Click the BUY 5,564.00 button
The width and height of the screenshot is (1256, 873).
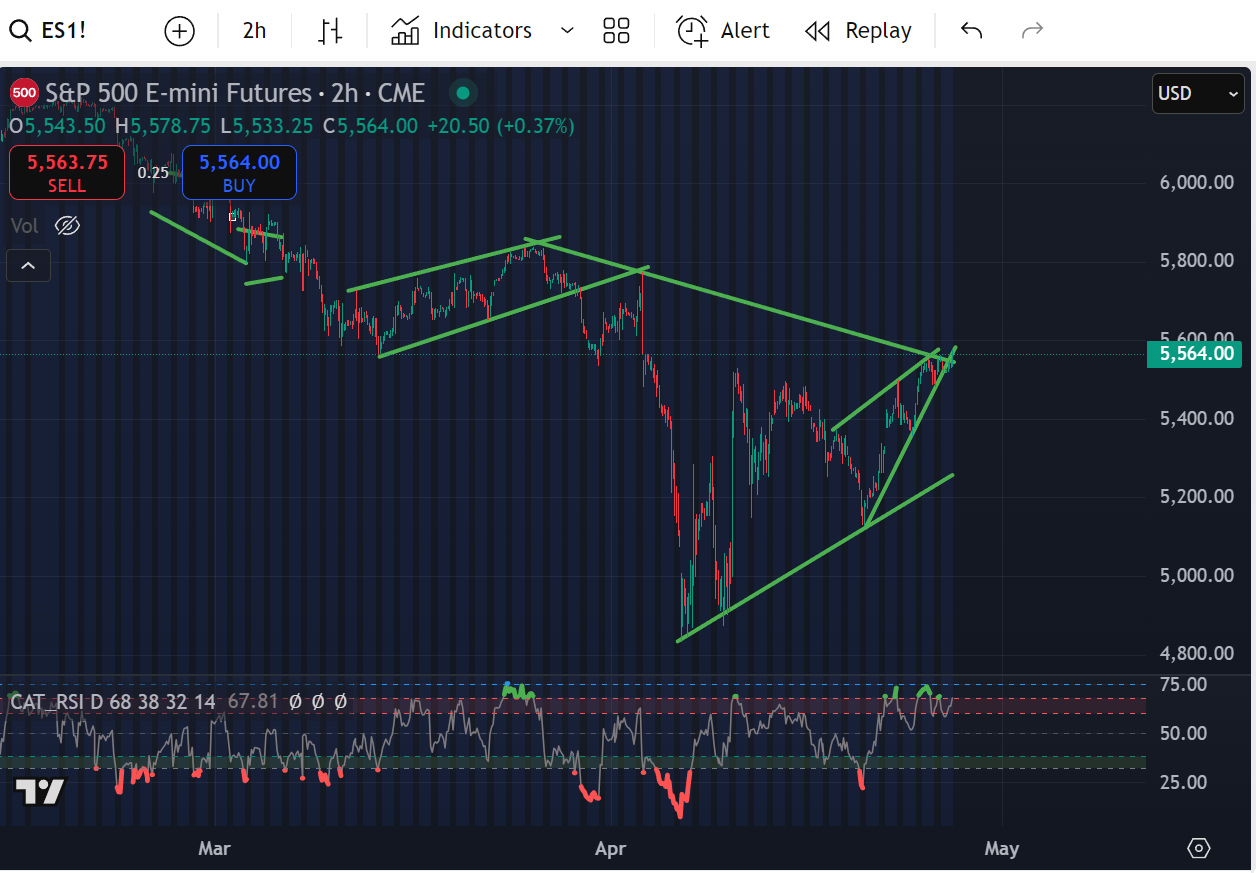click(x=239, y=172)
